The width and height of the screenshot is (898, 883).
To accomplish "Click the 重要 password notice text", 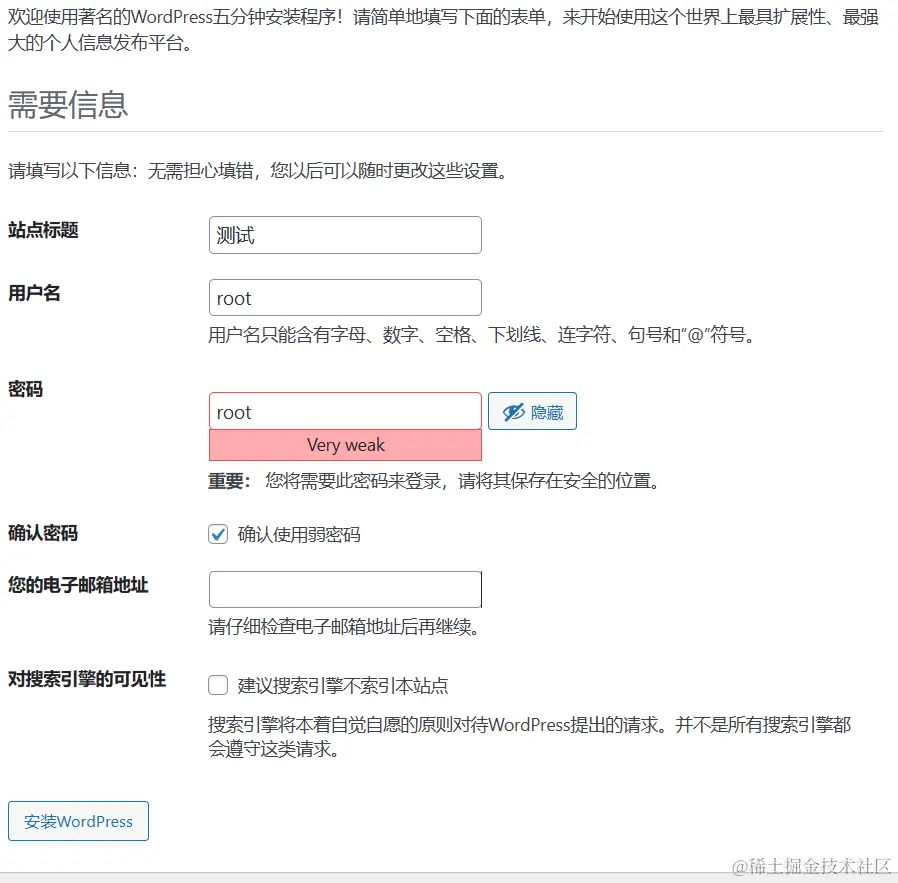I will [x=434, y=481].
